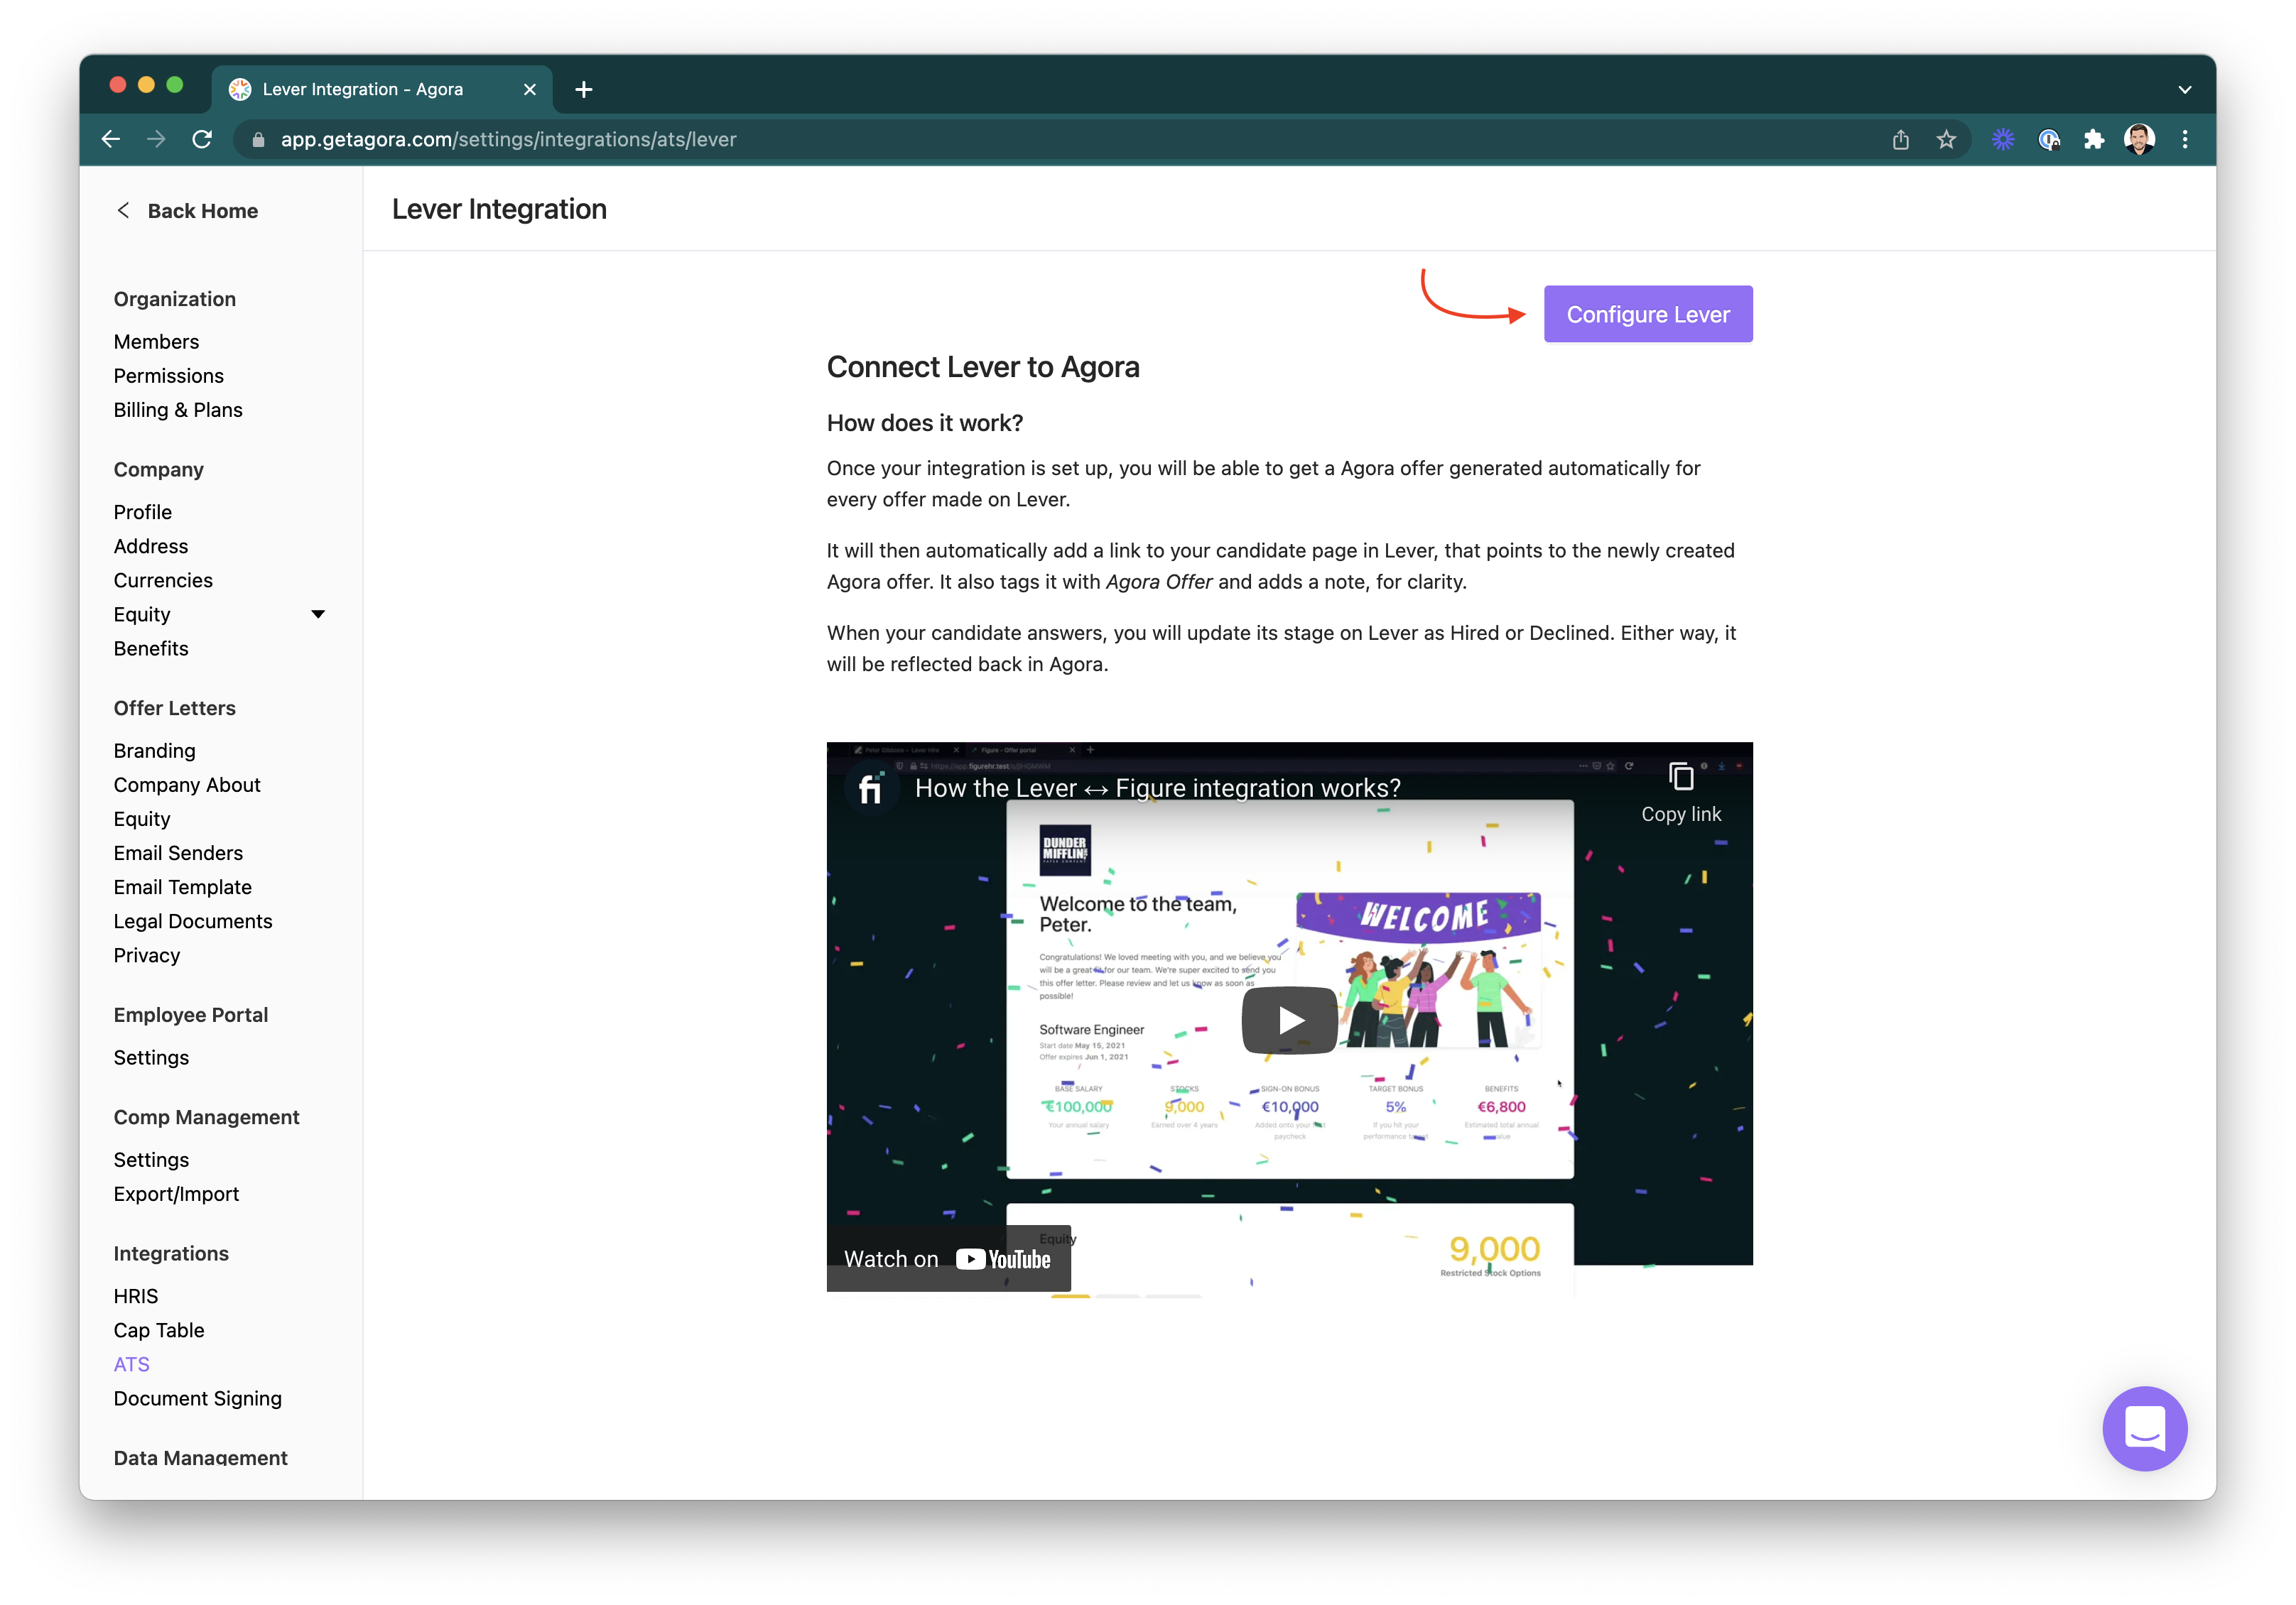Open HRIS integrations
The height and width of the screenshot is (1605, 2296).
click(136, 1296)
